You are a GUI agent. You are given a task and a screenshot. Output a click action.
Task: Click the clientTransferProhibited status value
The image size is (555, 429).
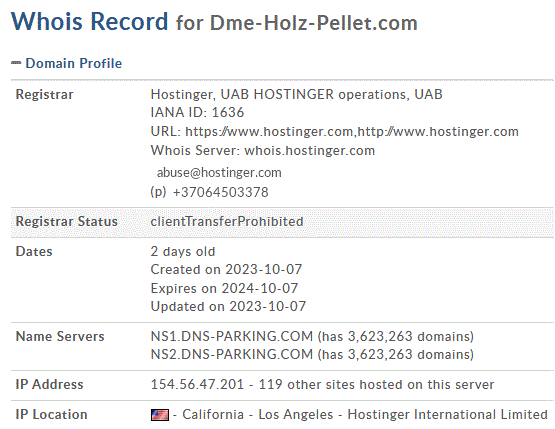click(227, 222)
